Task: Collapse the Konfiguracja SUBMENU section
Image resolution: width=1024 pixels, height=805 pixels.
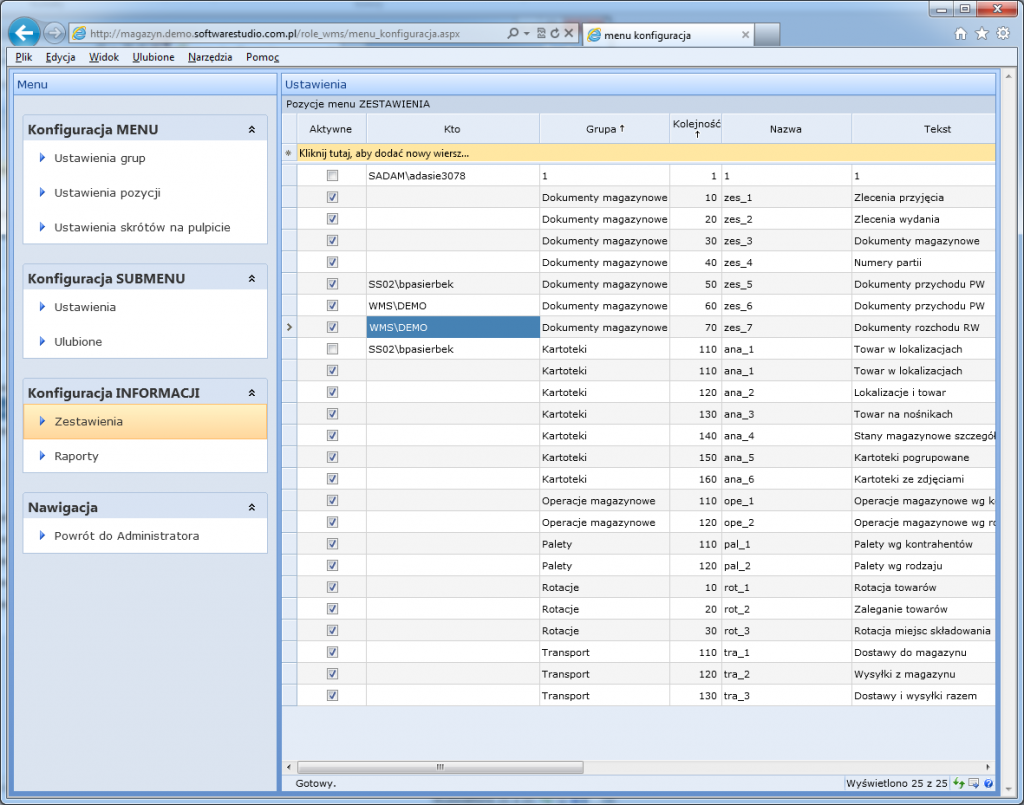Action: (x=252, y=279)
